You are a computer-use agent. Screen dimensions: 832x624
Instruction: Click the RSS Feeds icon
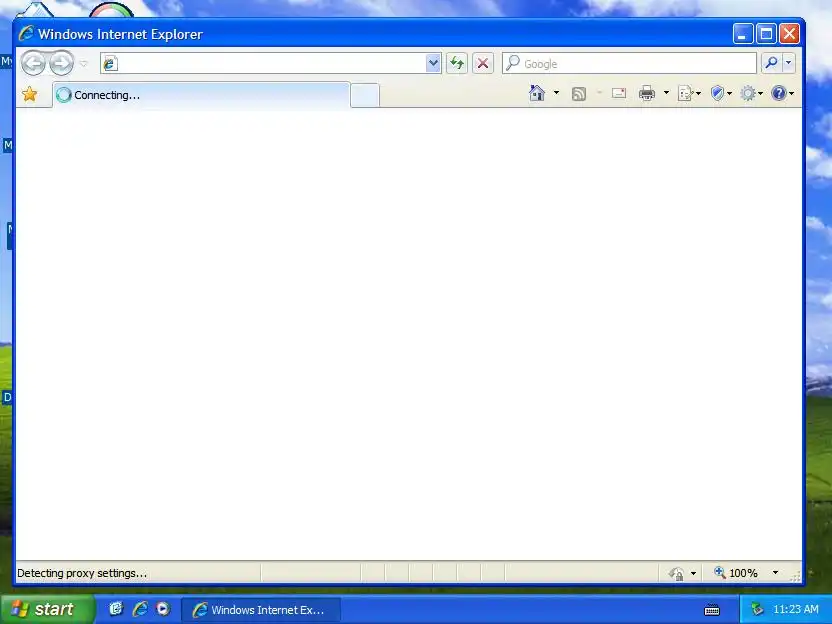click(578, 94)
